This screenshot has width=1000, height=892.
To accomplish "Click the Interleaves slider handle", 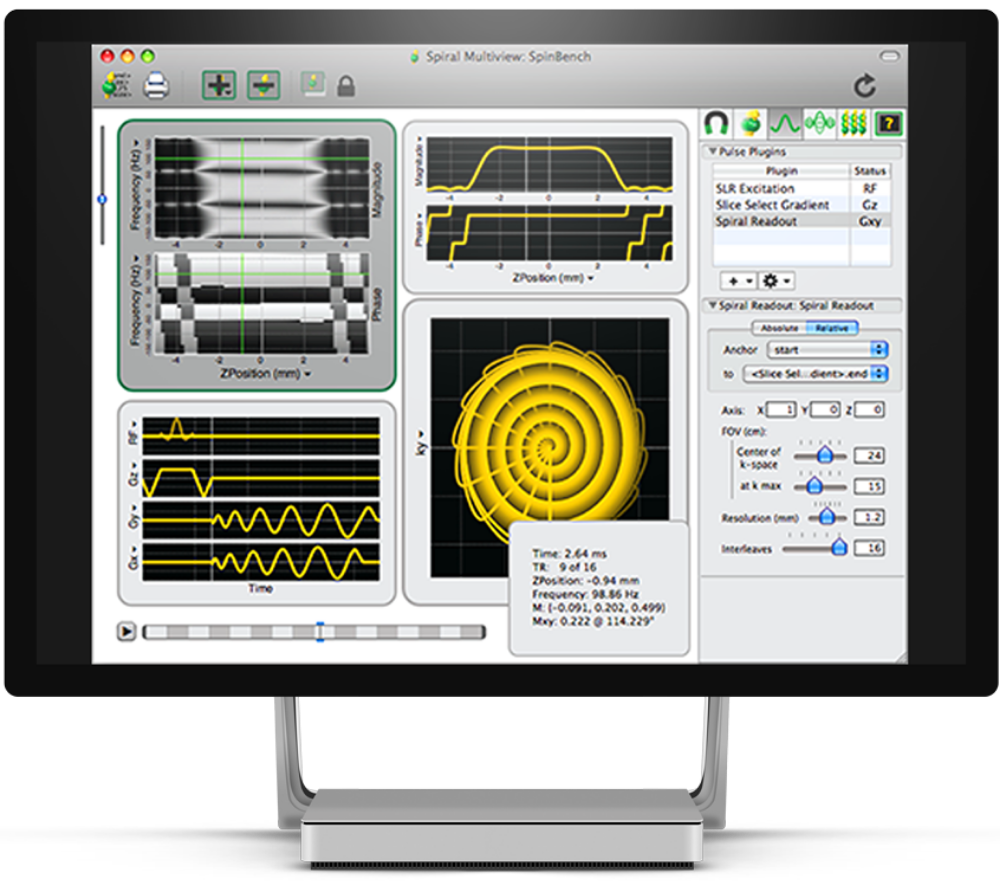I will click(839, 547).
